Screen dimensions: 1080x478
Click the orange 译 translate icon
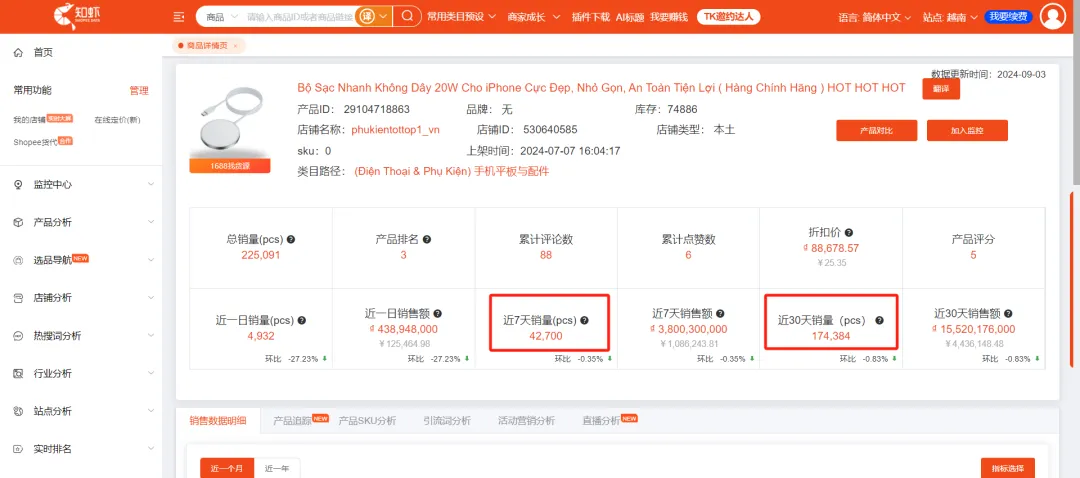(367, 16)
